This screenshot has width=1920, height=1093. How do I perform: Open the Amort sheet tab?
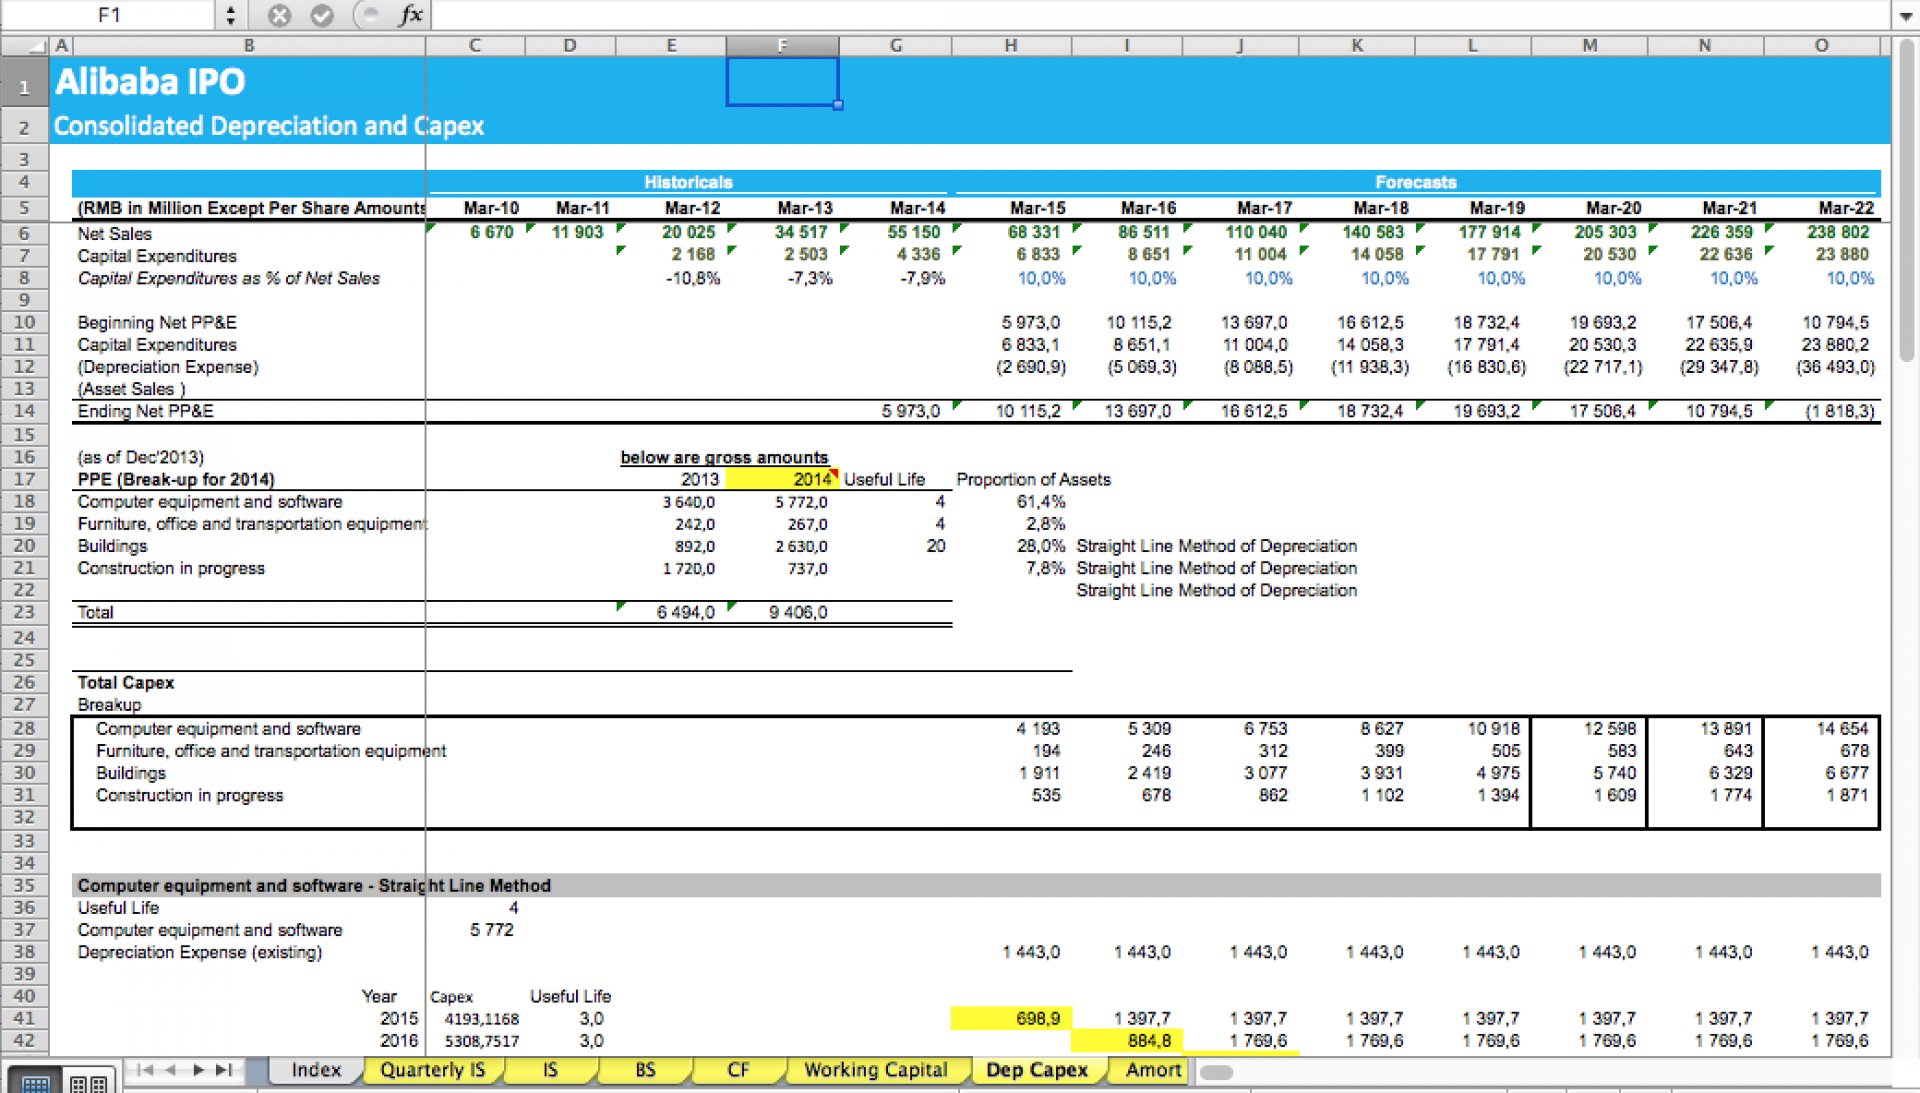(x=1153, y=1070)
